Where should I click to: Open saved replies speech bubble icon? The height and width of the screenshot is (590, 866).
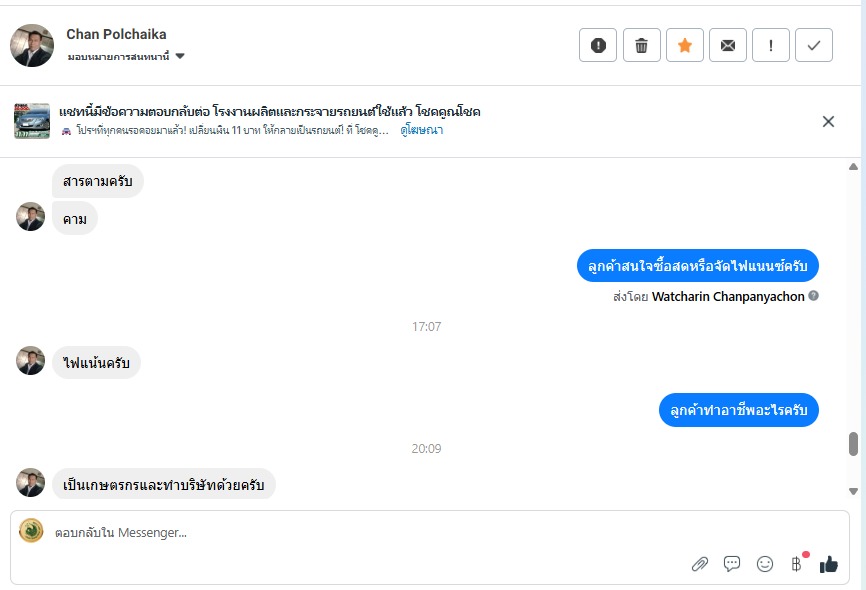pos(732,564)
